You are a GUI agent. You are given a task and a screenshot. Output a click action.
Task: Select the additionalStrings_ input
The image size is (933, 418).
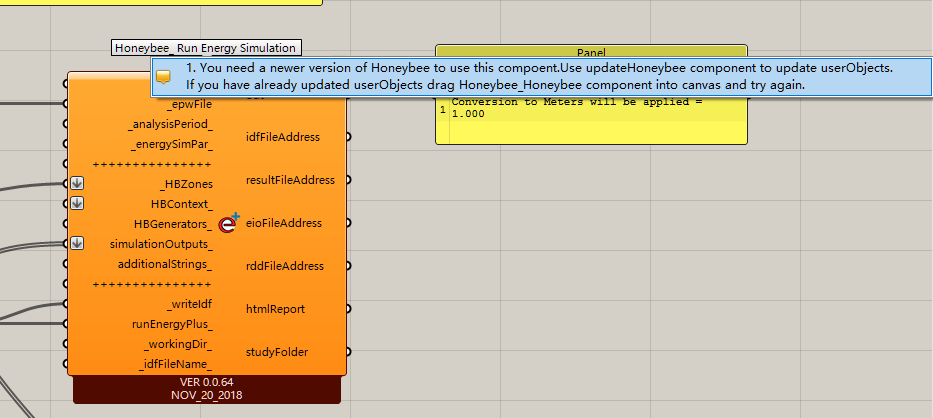[x=165, y=264]
